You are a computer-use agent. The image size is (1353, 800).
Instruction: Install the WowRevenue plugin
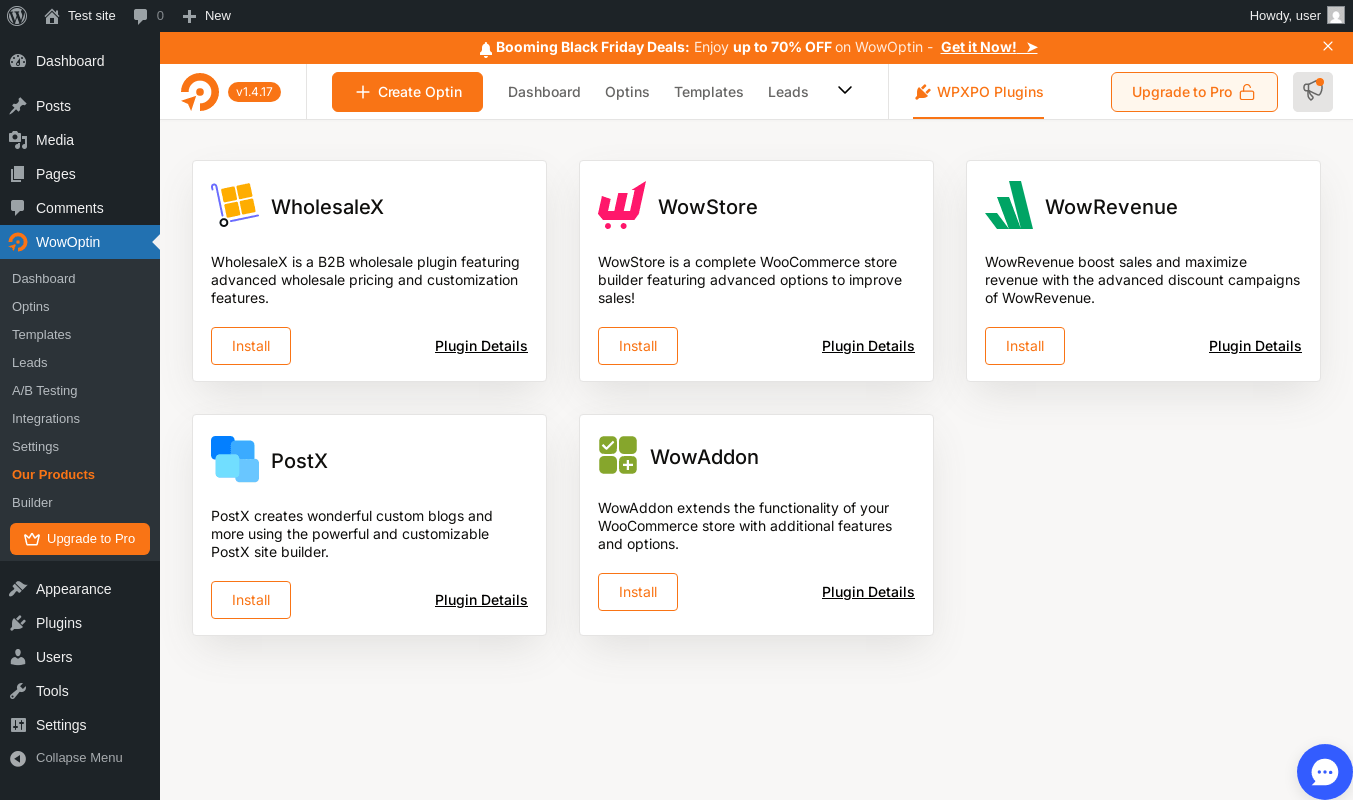[1025, 346]
